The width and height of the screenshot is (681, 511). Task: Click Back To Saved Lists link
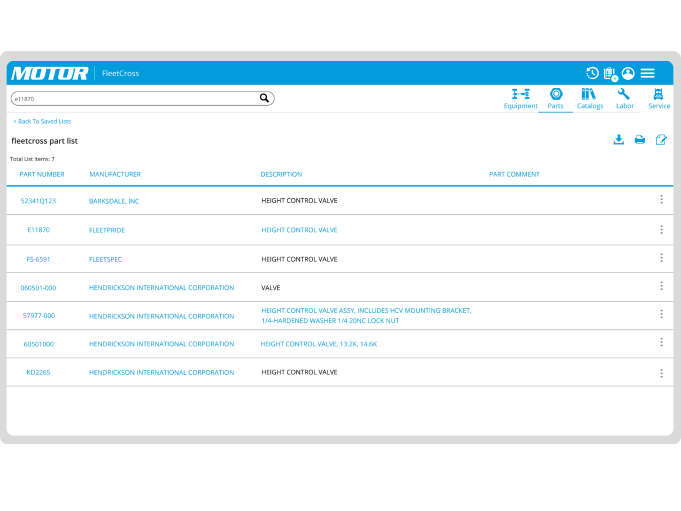point(42,121)
